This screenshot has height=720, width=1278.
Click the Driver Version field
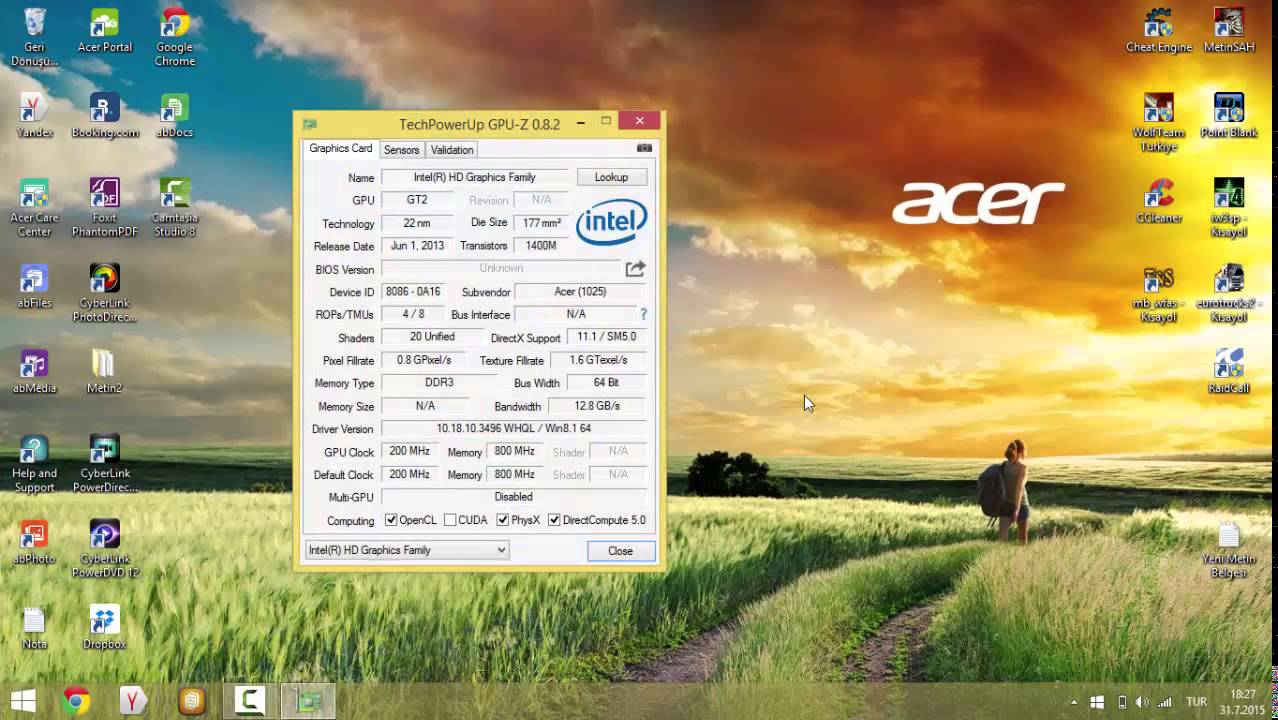click(514, 428)
